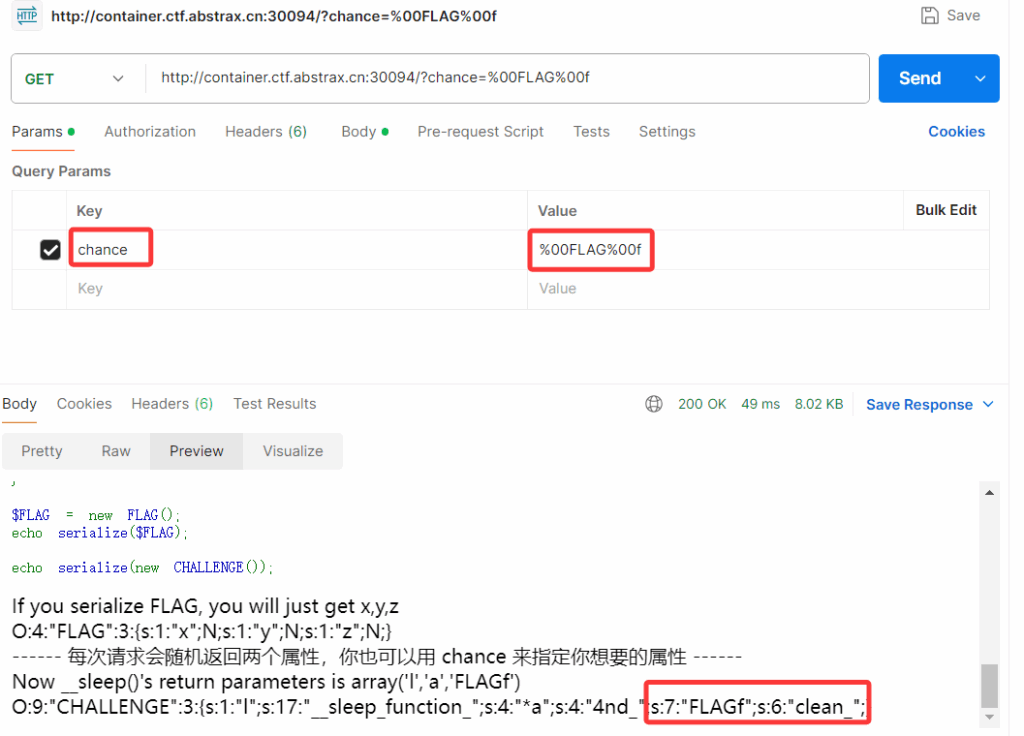This screenshot has width=1024, height=736.
Task: Select the request Body tab
Action: [x=358, y=132]
